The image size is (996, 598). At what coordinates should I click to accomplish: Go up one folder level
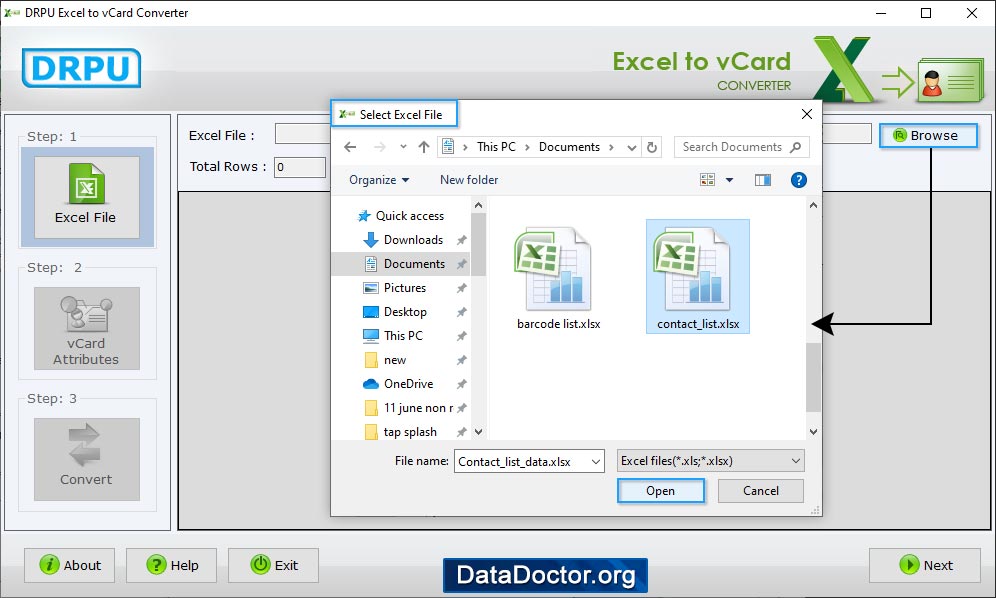(x=424, y=147)
